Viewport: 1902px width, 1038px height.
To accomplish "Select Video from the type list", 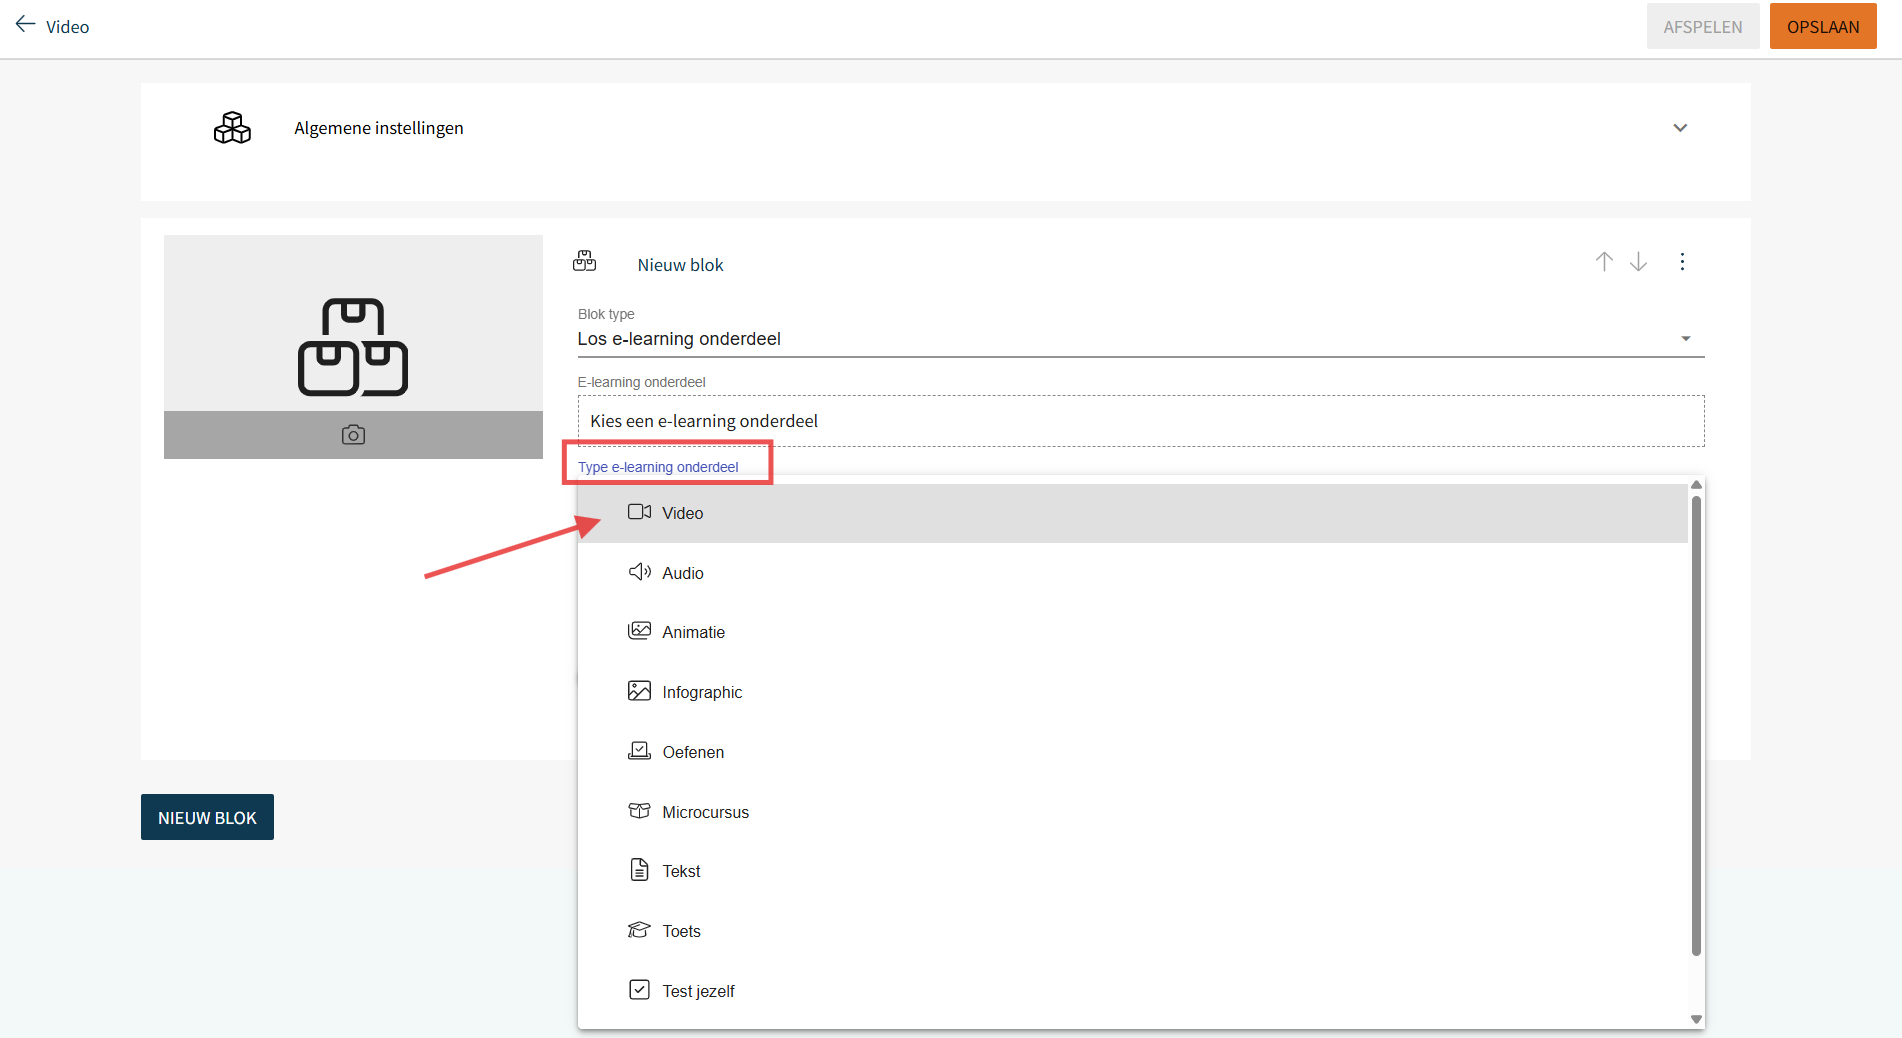I will coord(683,513).
